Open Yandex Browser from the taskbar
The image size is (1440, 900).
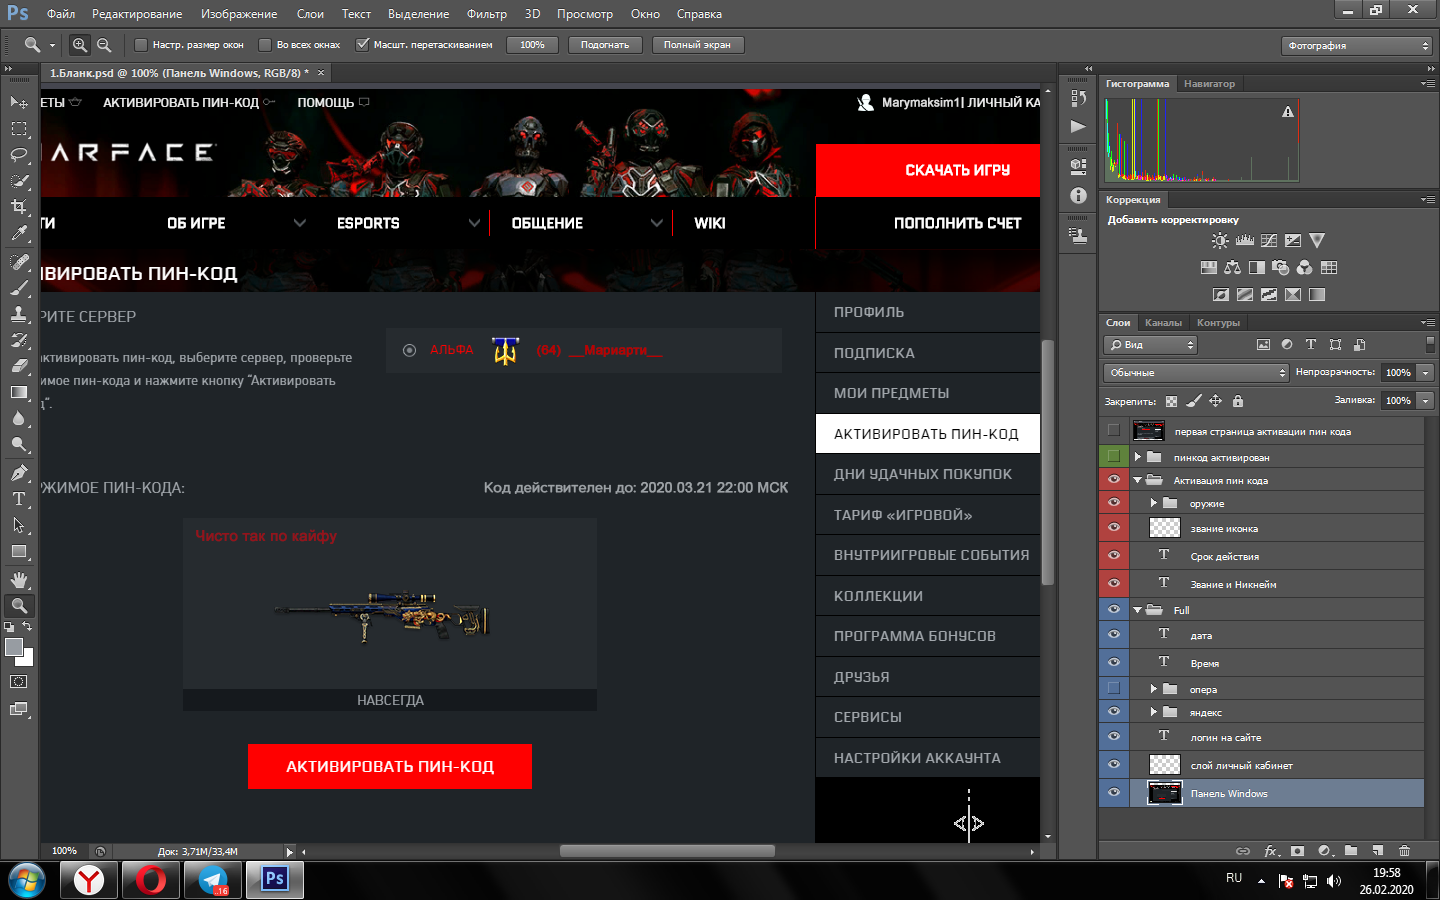[x=89, y=880]
